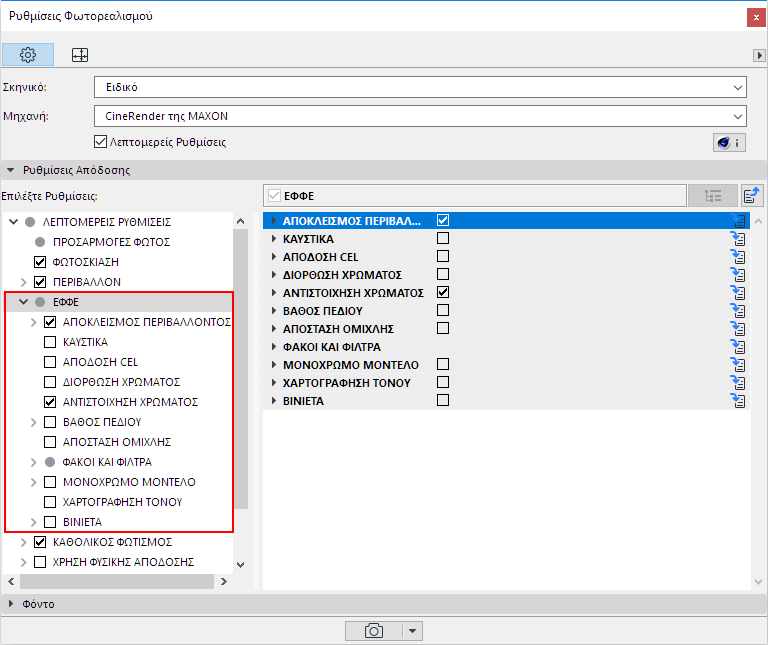Uncheck ΑΝΤΙΣΤΟΙΧΗΣΗ ΧΡΩΜΑΤΟΣ in the tree
This screenshot has height=645, width=768.
tap(50, 402)
